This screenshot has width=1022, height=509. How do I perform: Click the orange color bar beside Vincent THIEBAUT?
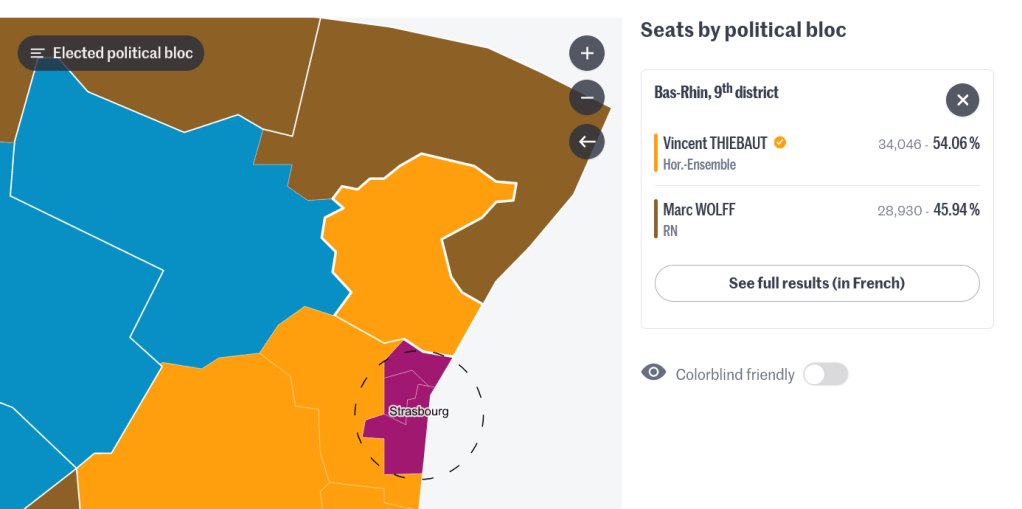coord(656,153)
